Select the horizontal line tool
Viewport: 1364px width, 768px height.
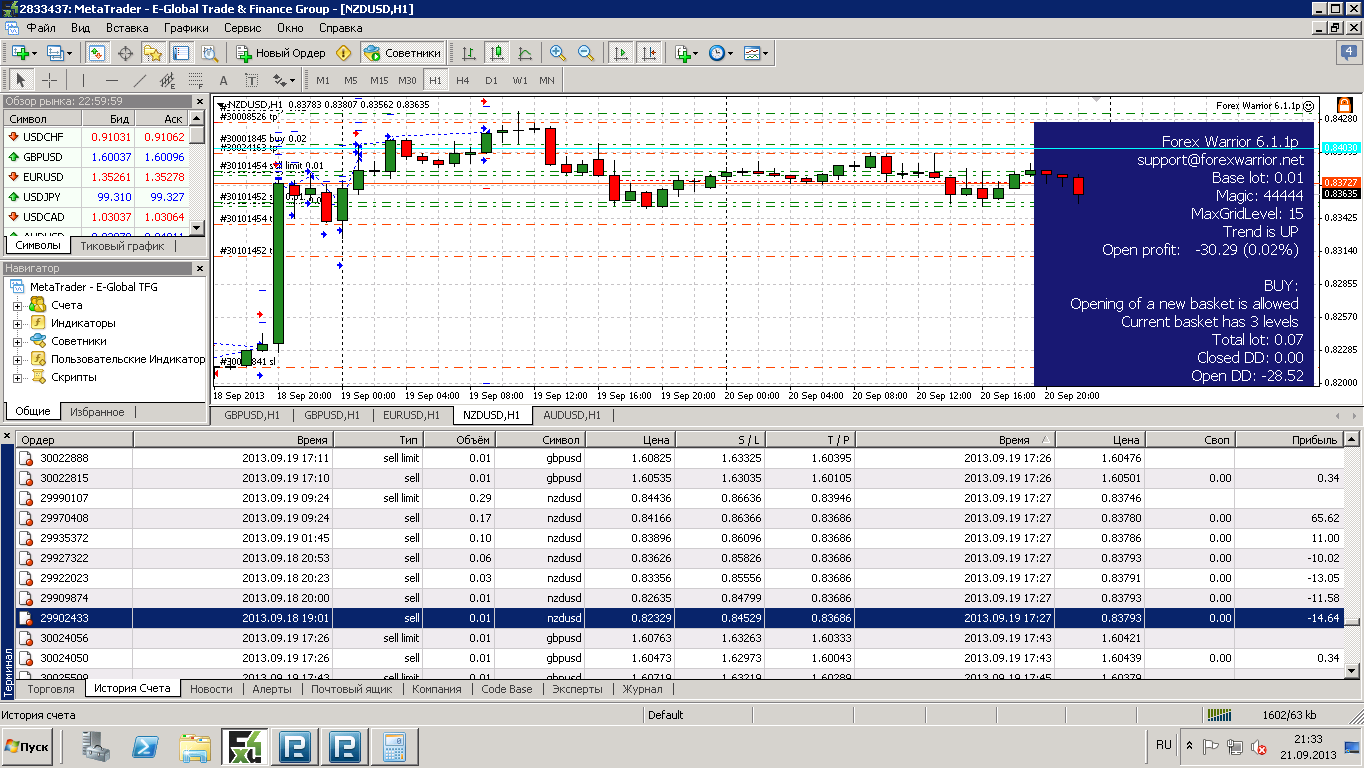click(x=111, y=80)
